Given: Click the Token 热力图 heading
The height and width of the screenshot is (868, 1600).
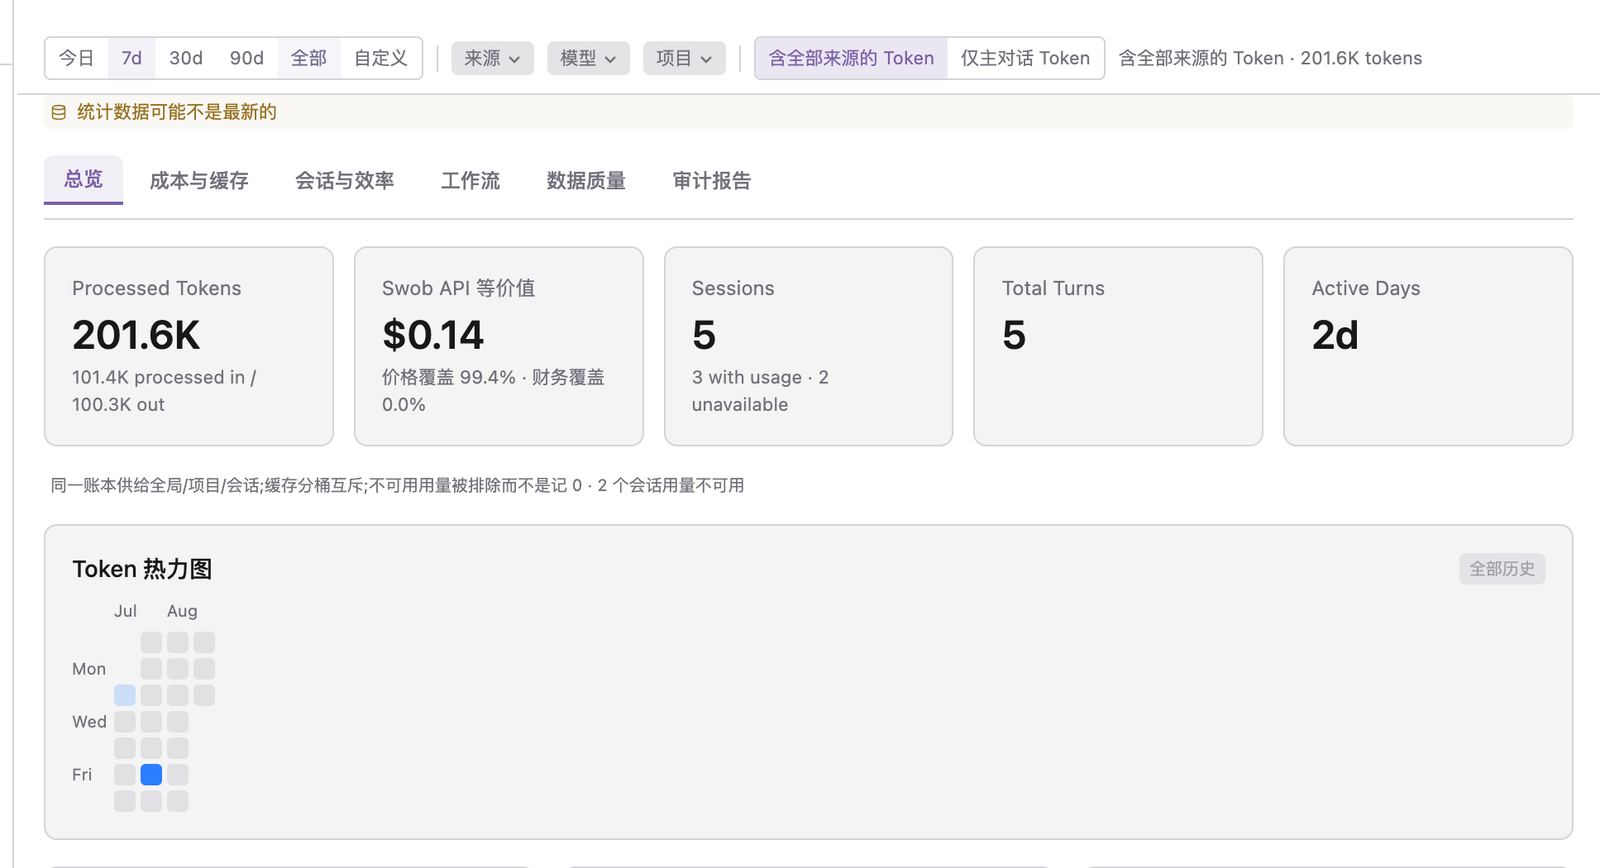Looking at the screenshot, I should click(142, 569).
